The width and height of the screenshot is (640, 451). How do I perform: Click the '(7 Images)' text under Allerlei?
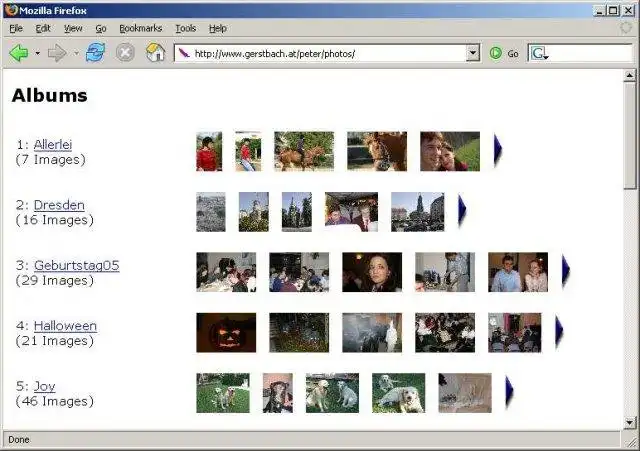click(x=51, y=160)
